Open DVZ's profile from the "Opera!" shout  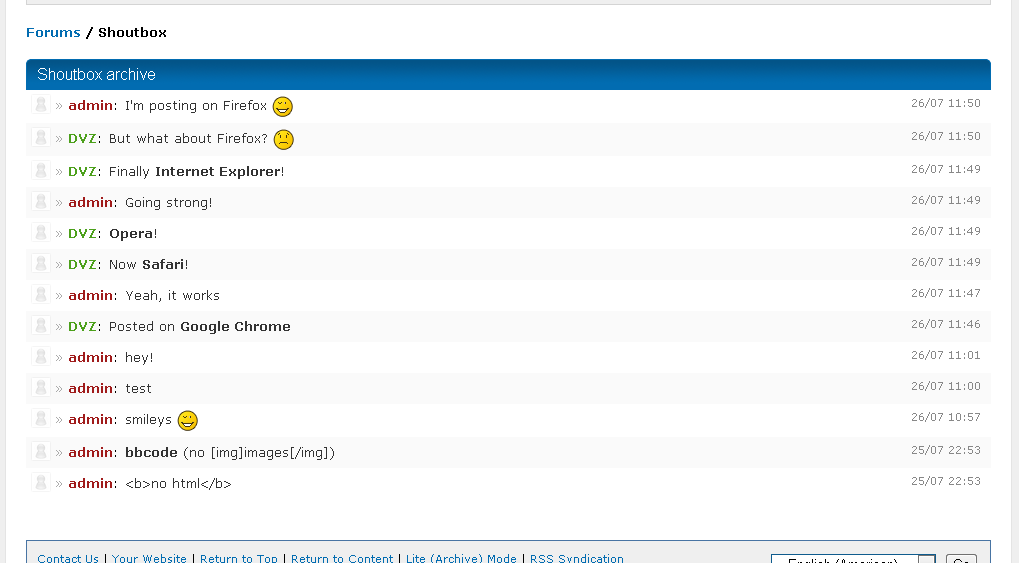click(x=82, y=234)
